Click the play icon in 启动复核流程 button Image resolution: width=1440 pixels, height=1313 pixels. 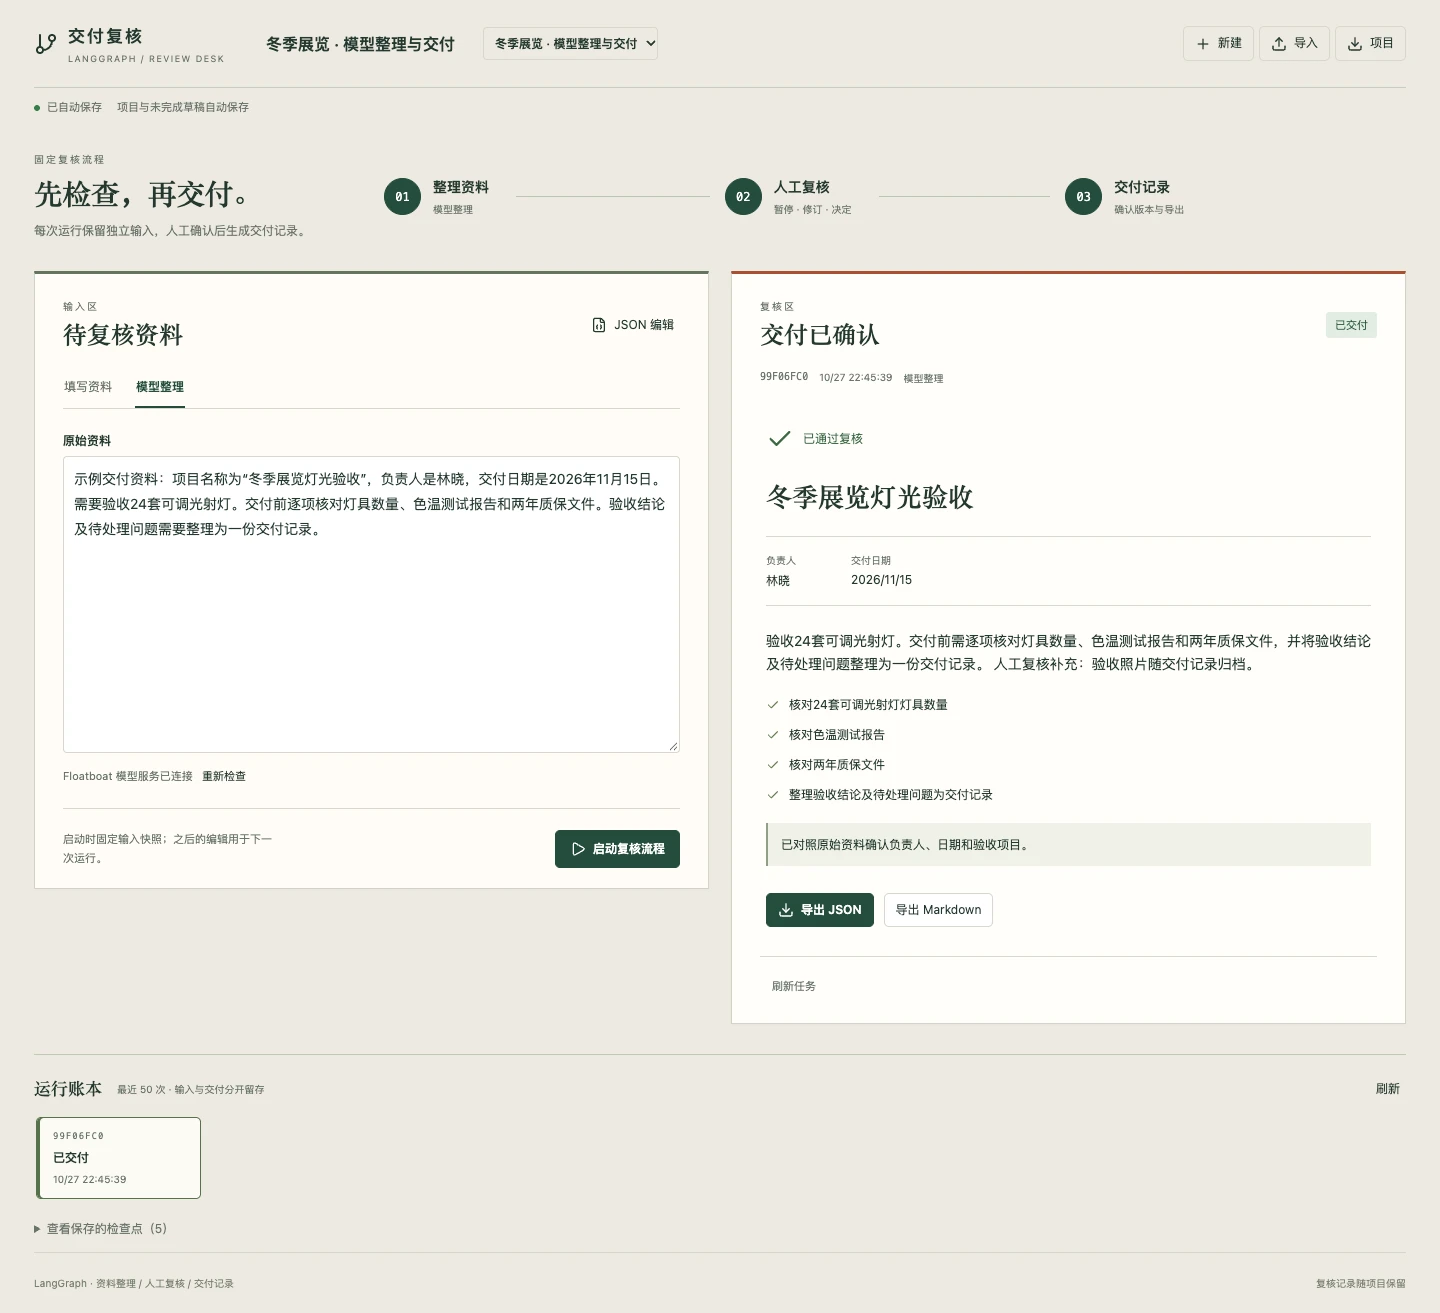pos(578,849)
